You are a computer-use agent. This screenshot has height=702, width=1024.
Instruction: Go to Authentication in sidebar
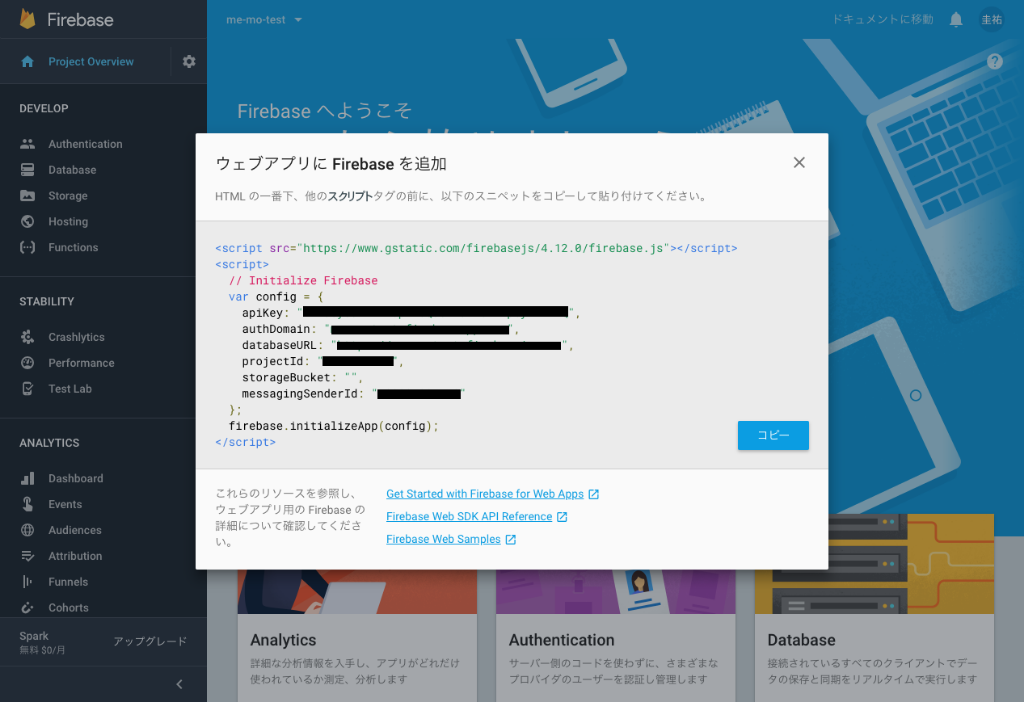click(85, 144)
